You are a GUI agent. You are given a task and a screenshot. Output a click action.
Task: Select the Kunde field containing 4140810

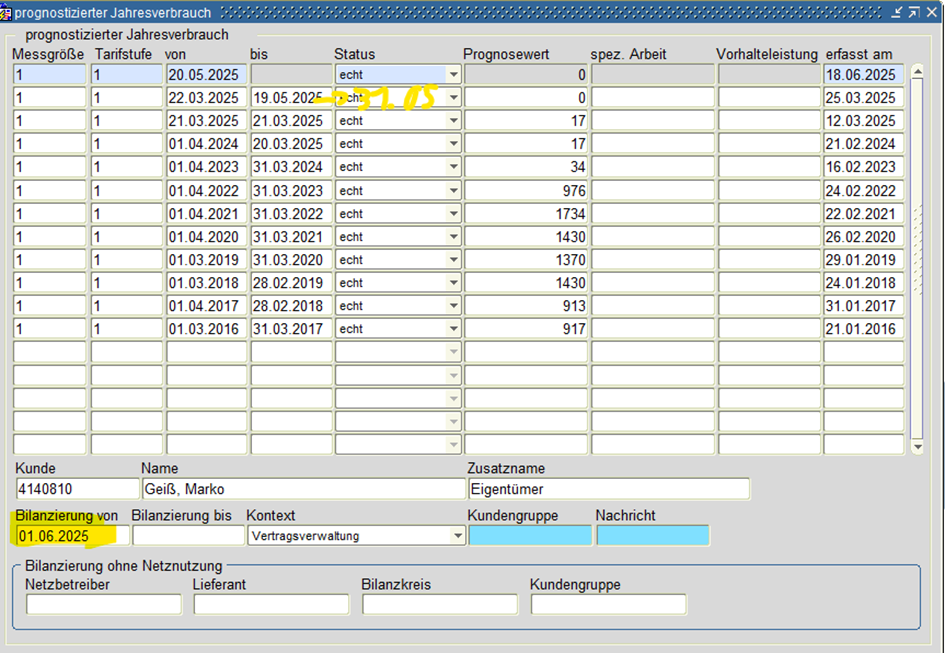click(77, 489)
